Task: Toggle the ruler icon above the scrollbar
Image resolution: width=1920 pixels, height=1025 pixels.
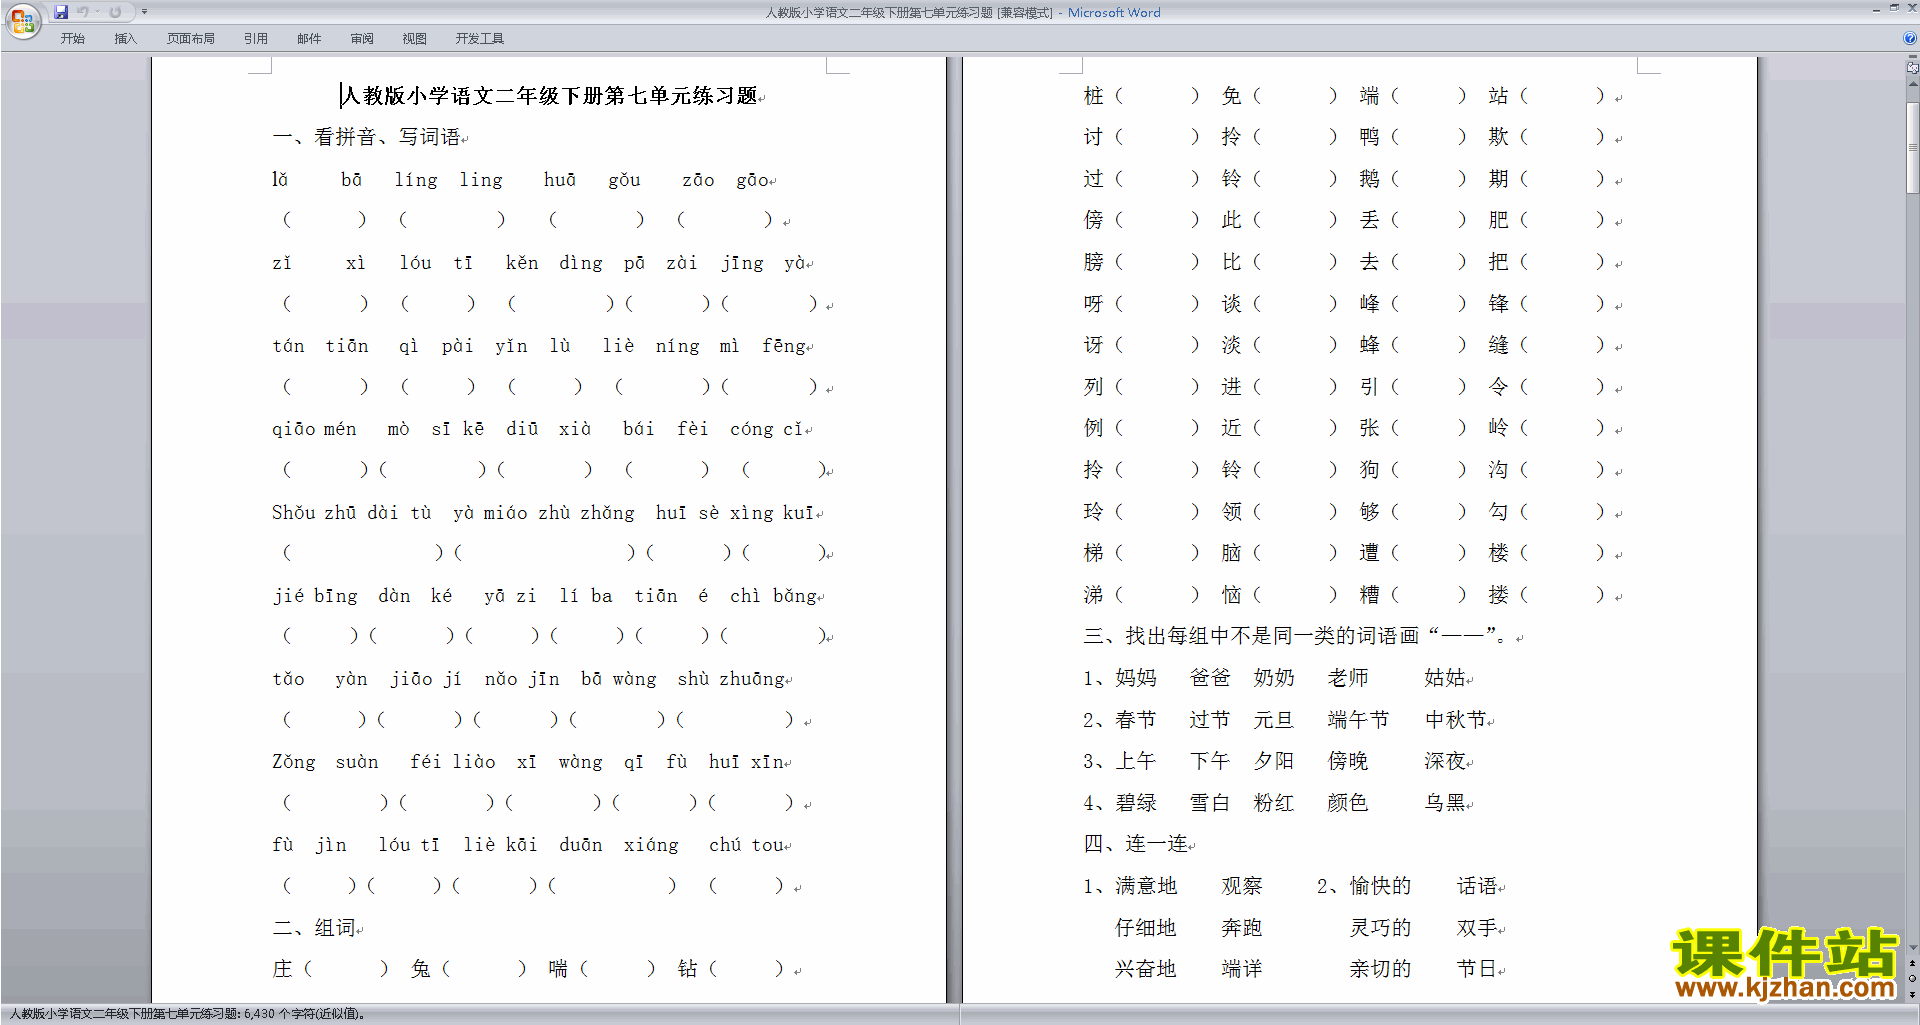Action: pyautogui.click(x=1912, y=68)
